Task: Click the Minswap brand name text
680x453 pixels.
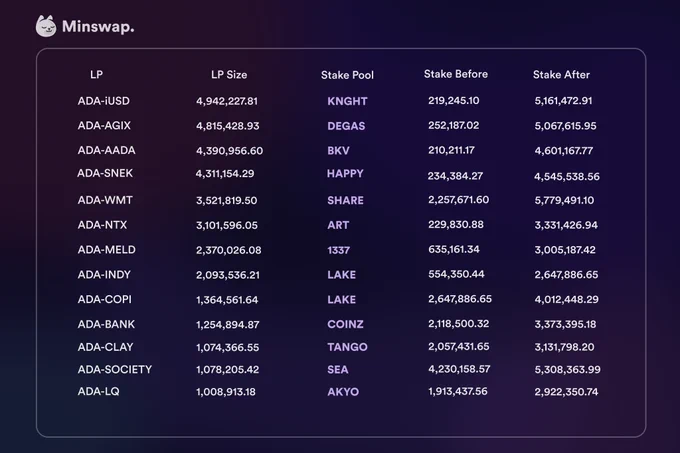Action: pyautogui.click(x=98, y=27)
